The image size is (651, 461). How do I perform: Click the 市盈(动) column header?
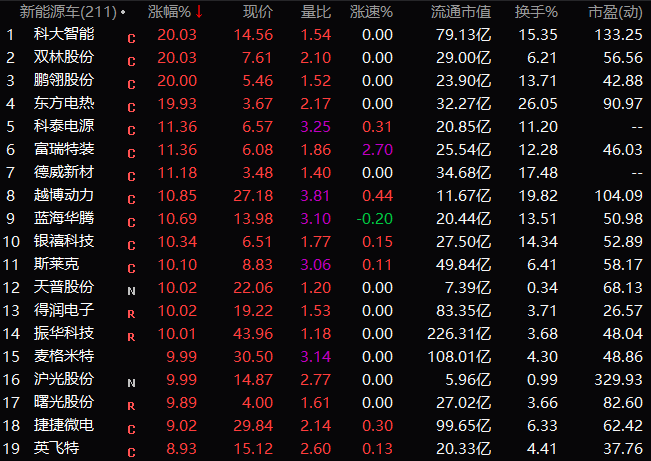point(615,12)
